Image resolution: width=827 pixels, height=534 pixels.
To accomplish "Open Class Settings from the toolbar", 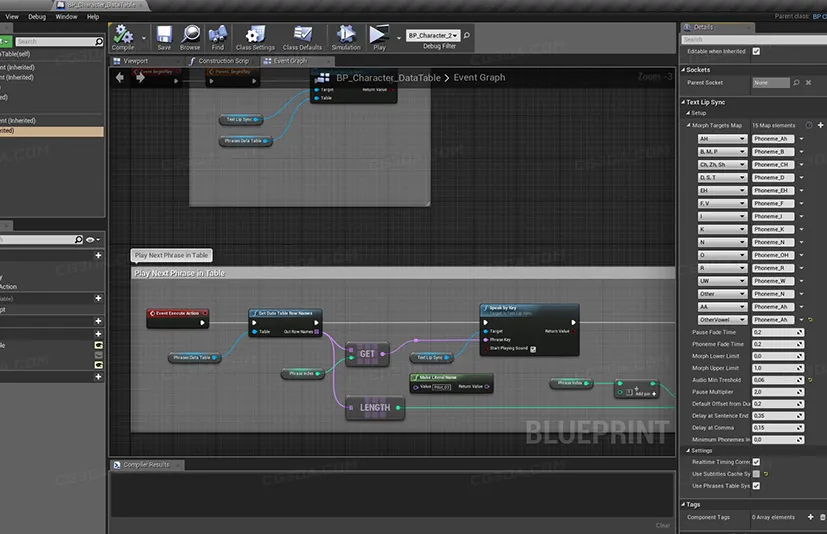I will point(255,37).
